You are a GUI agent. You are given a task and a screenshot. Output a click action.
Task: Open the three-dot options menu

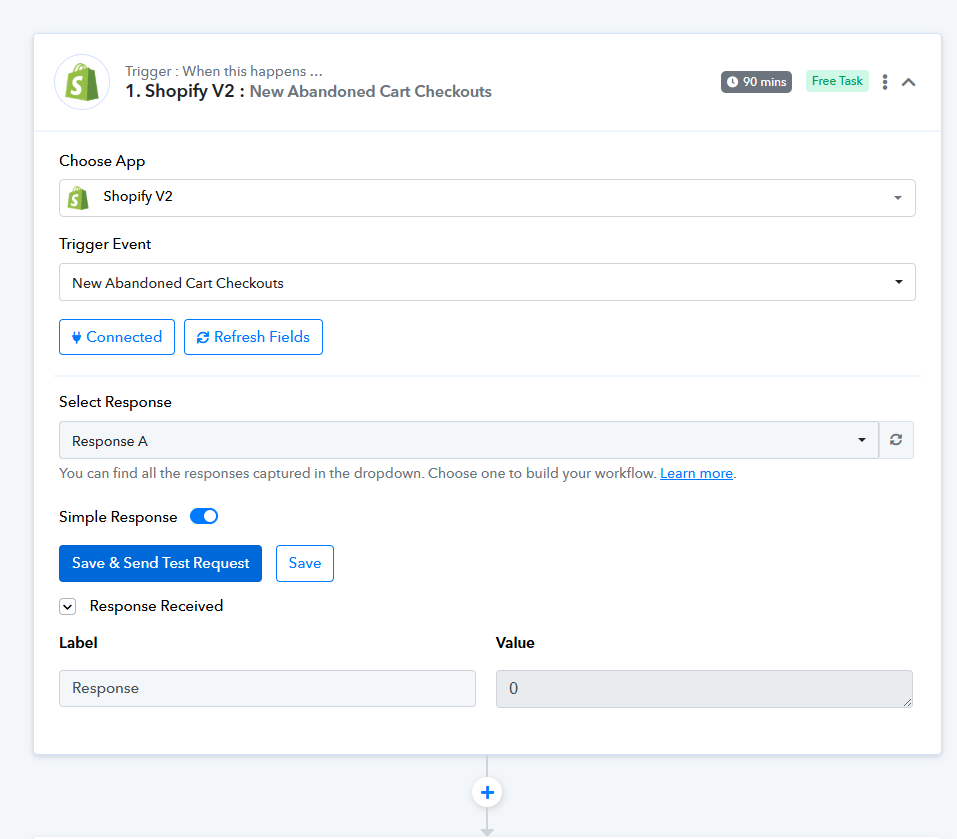coord(884,82)
